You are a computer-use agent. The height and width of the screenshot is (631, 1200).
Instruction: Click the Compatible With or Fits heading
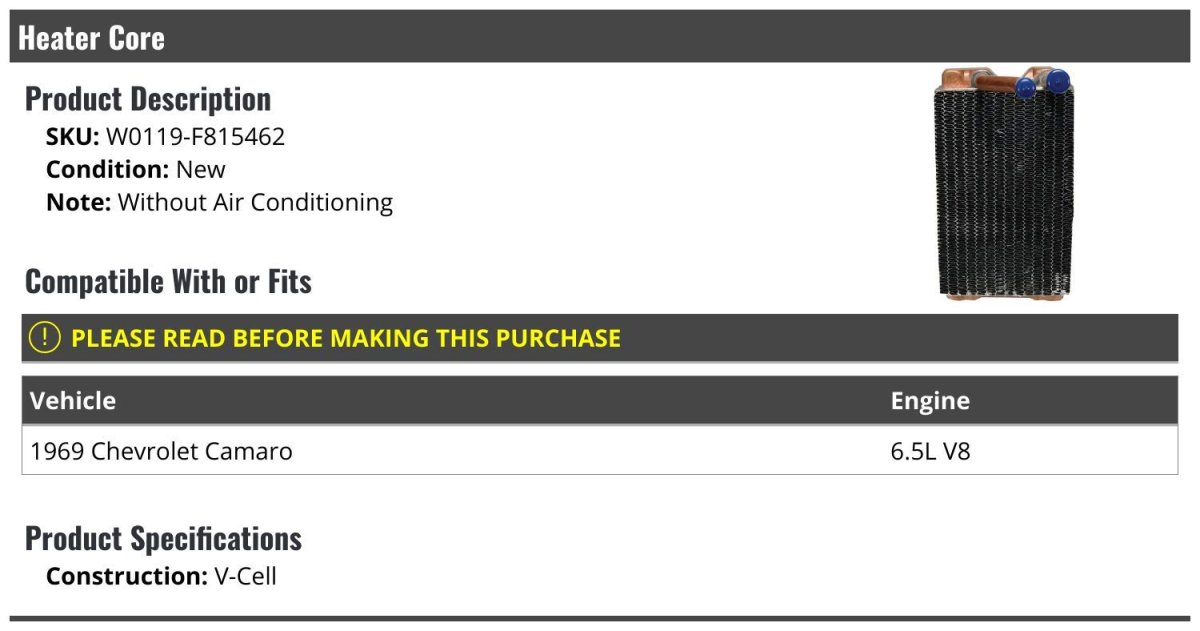click(168, 282)
